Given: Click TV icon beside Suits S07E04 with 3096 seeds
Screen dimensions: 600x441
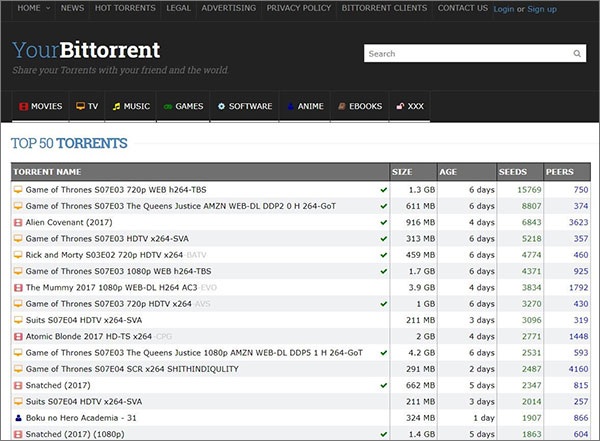Looking at the screenshot, I should [18, 320].
